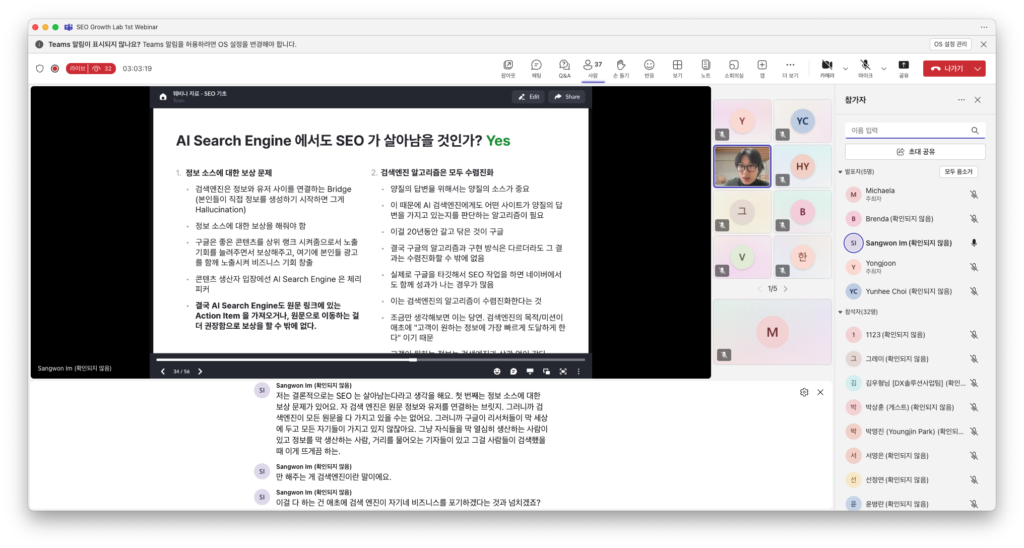Select the large M participant tile
This screenshot has height=548, width=1024.
(x=772, y=332)
